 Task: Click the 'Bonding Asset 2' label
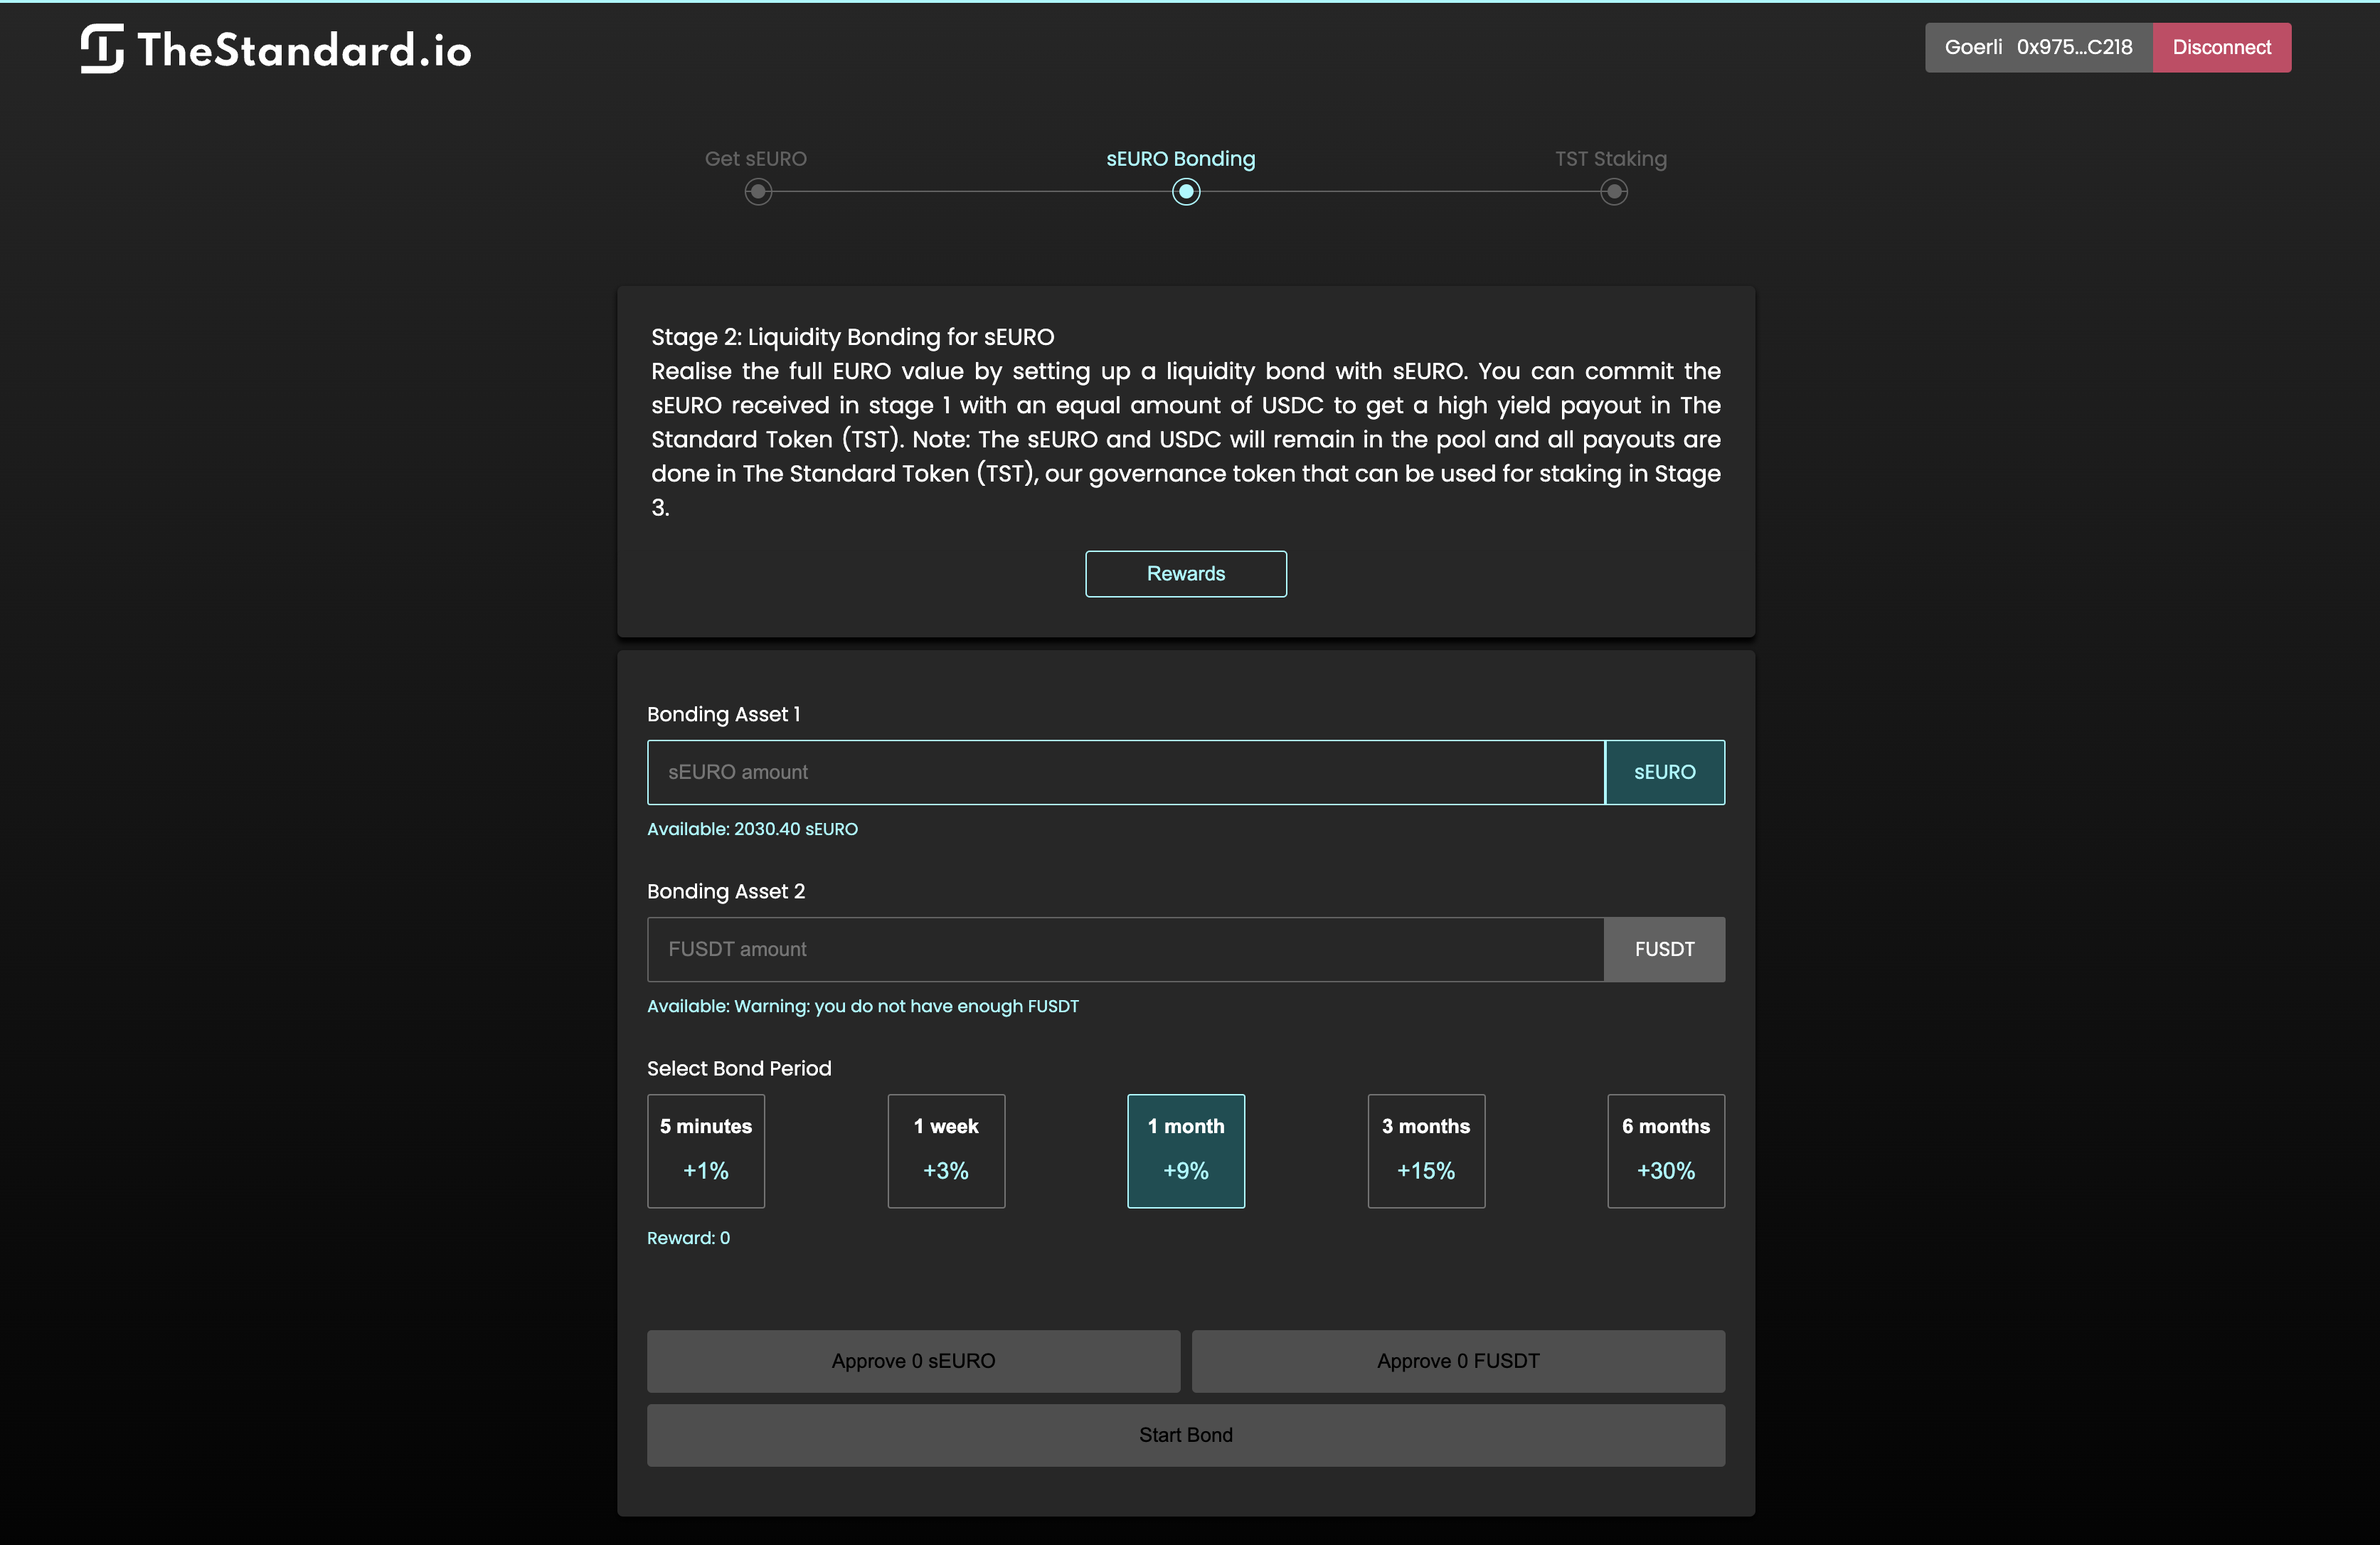coord(726,891)
